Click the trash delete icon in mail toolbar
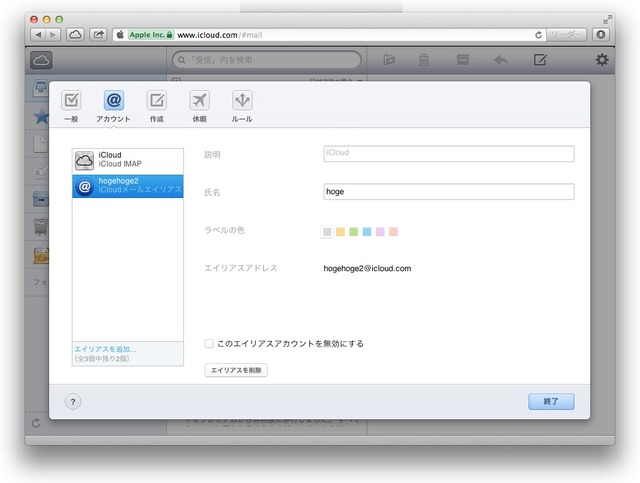 point(424,60)
